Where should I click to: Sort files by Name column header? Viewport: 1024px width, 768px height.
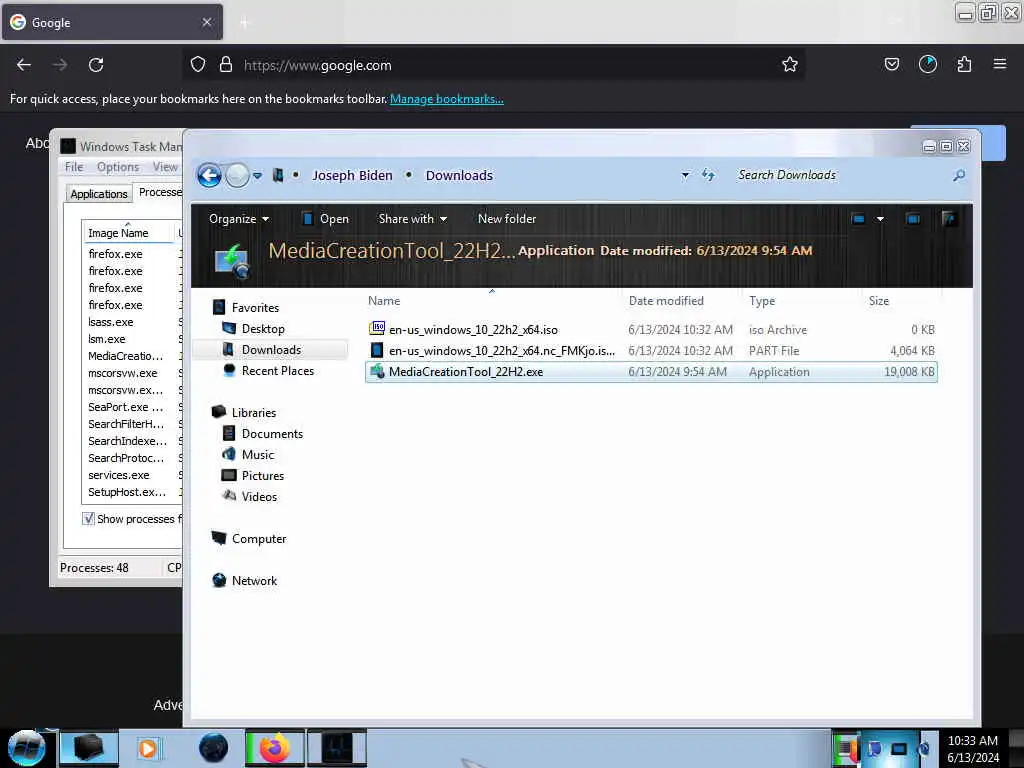coord(384,301)
